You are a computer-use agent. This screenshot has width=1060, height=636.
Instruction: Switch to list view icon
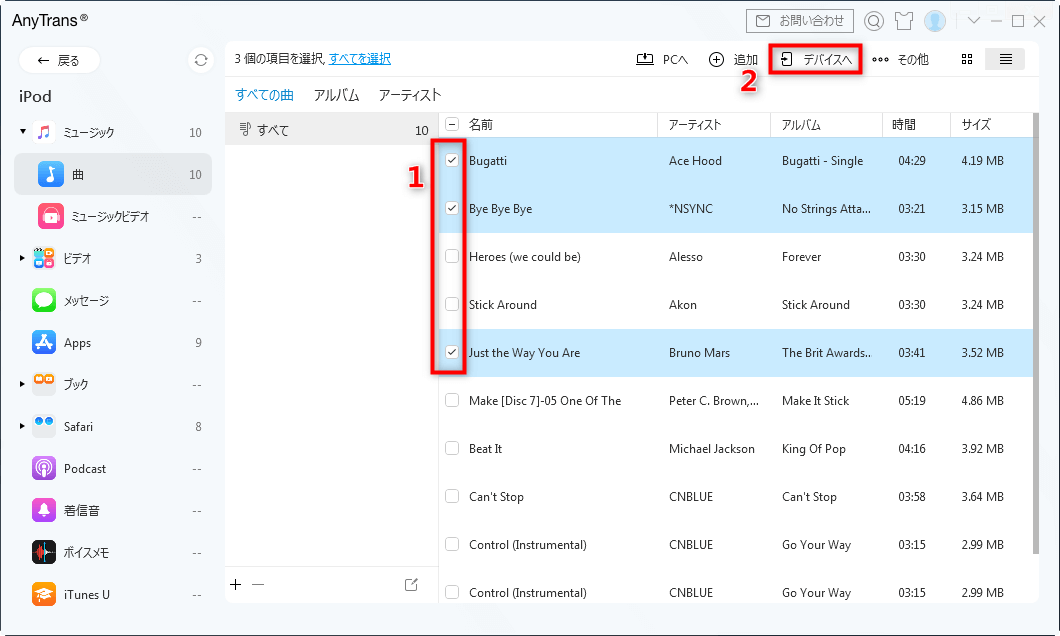(1005, 59)
